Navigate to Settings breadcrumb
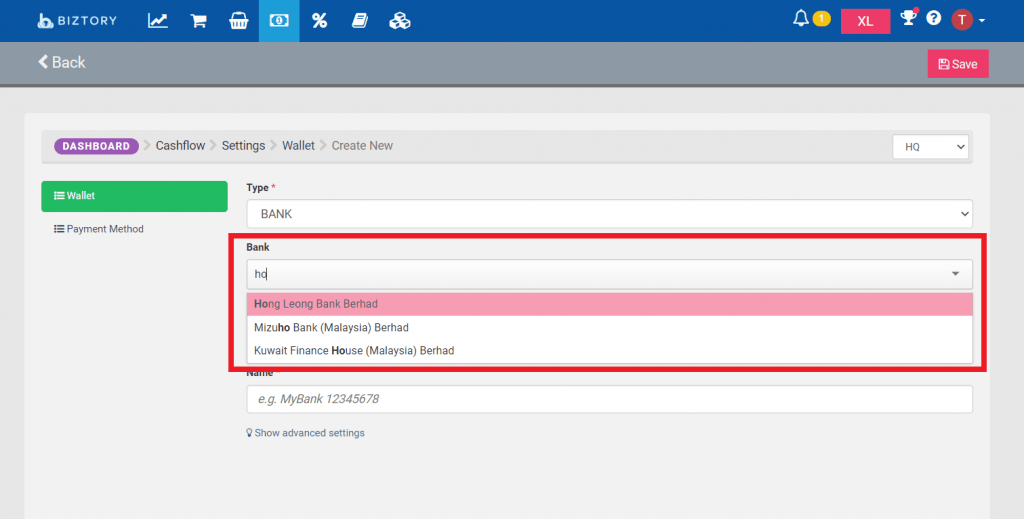Viewport: 1024px width, 519px height. 243,146
